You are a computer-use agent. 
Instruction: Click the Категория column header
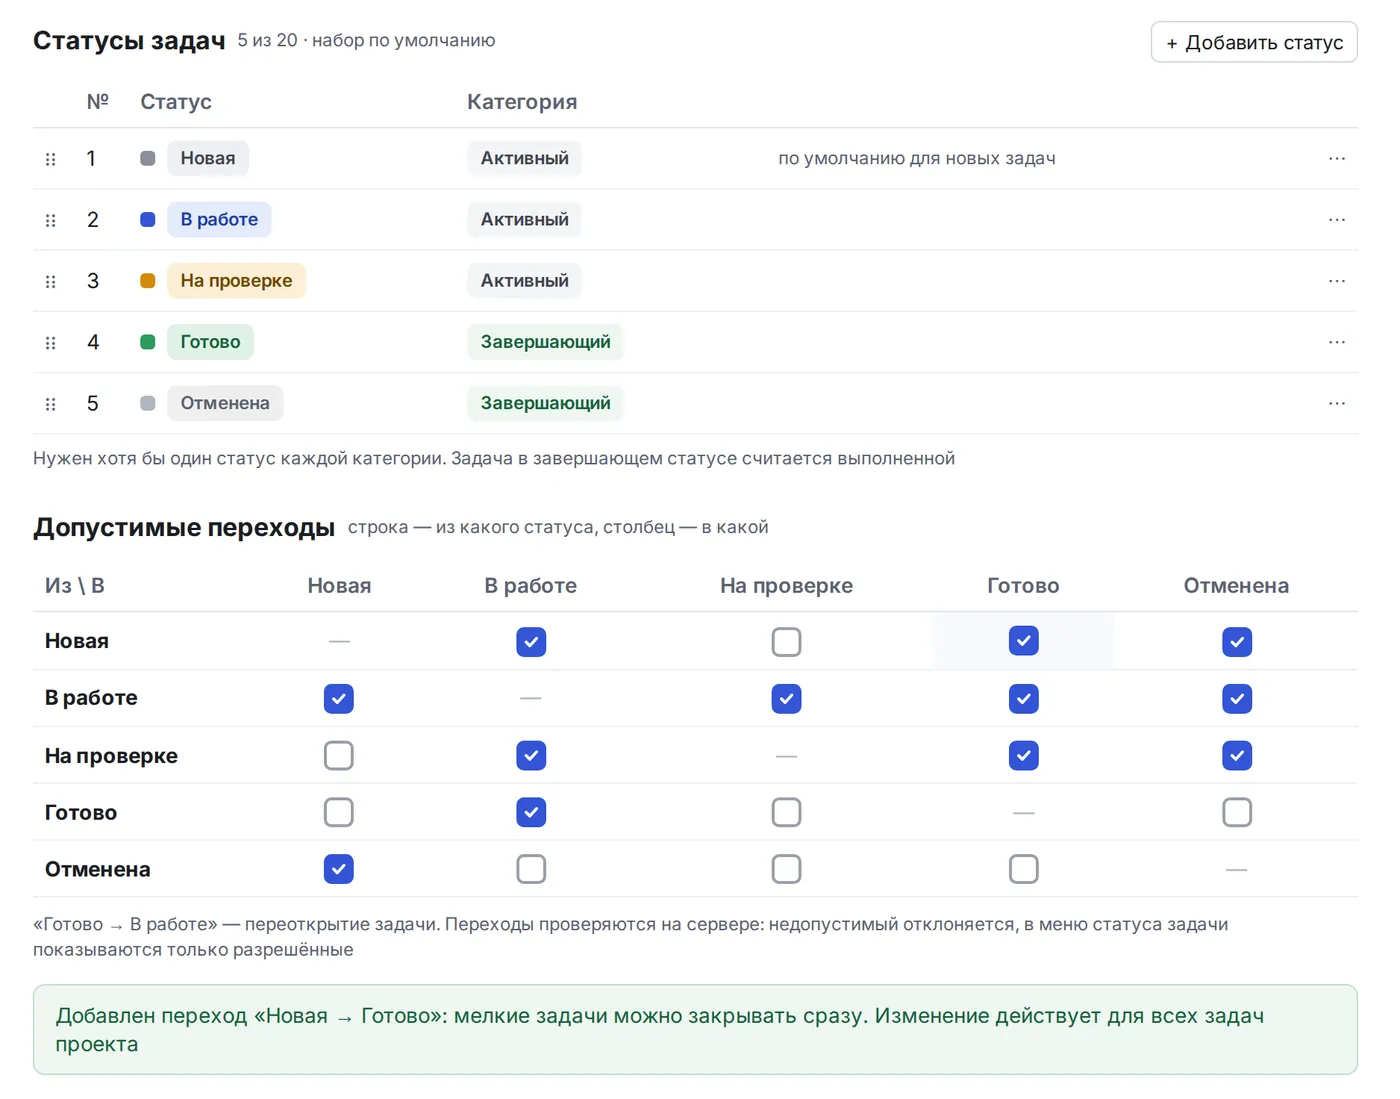tap(522, 102)
